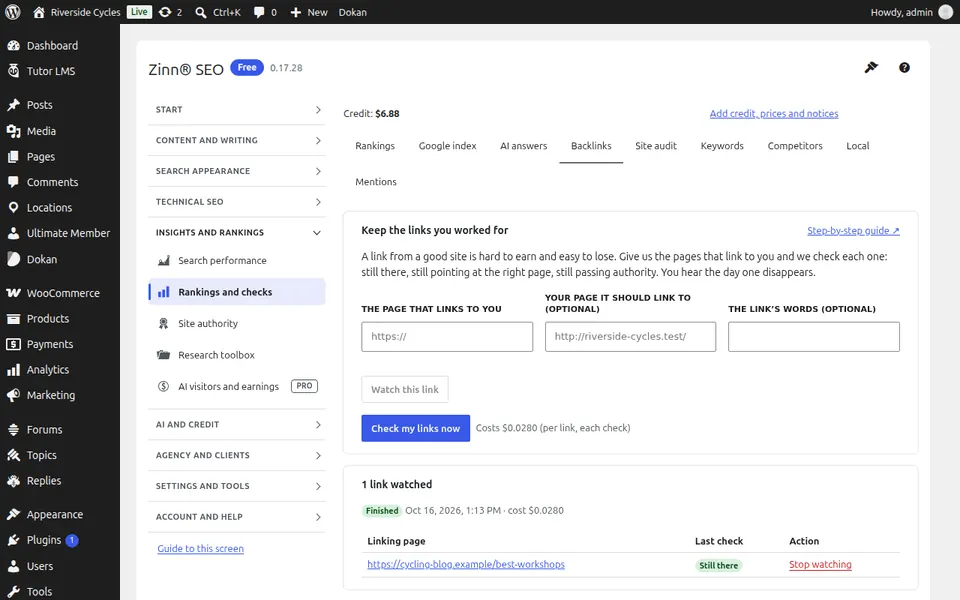Image resolution: width=960 pixels, height=600 pixels.
Task: Click the search magnifier Ctrl+K icon
Action: (x=201, y=12)
